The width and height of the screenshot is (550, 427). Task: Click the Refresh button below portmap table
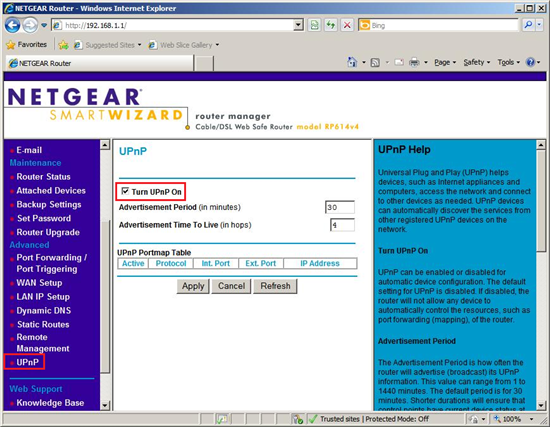(275, 286)
